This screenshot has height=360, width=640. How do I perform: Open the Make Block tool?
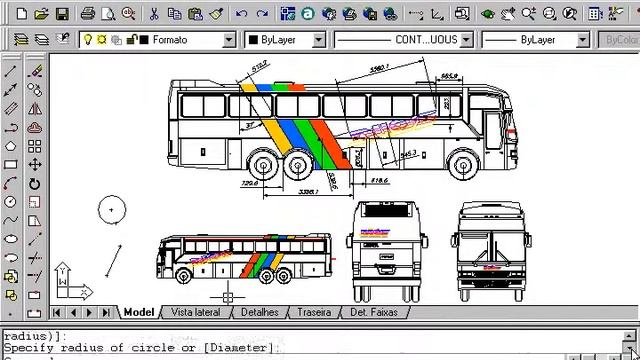[11, 295]
